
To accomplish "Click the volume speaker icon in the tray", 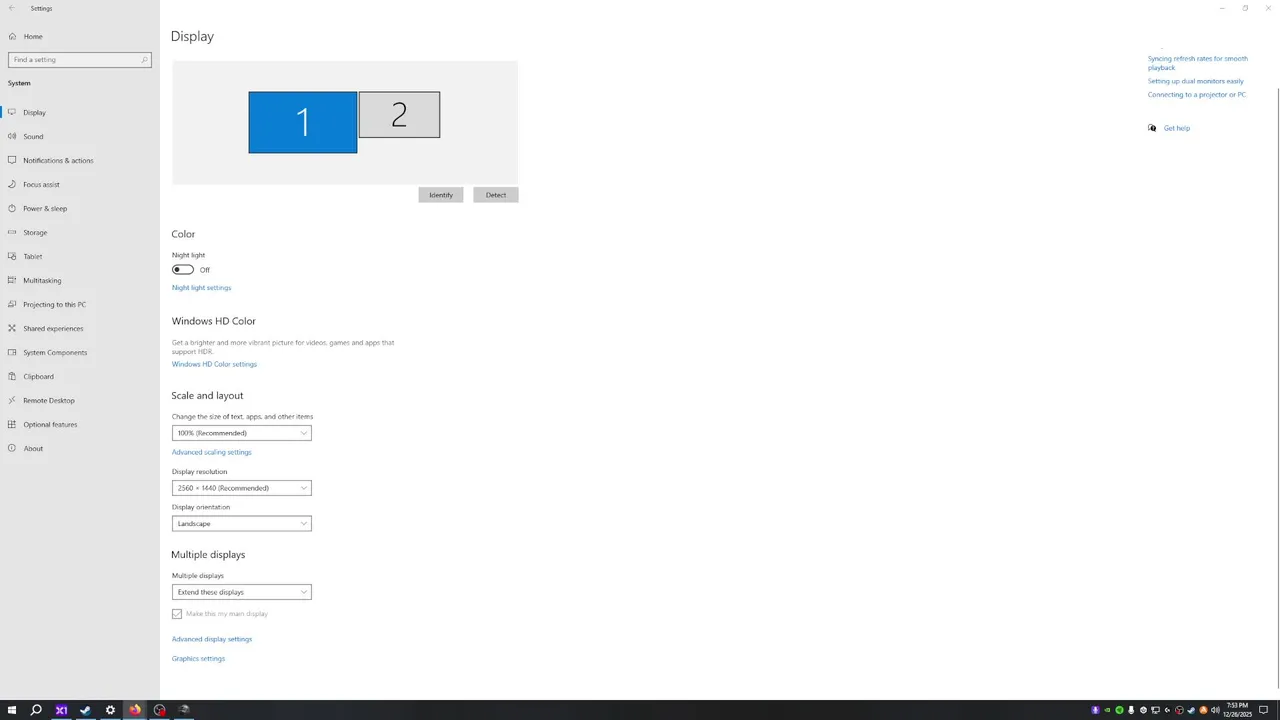I will [x=1215, y=710].
